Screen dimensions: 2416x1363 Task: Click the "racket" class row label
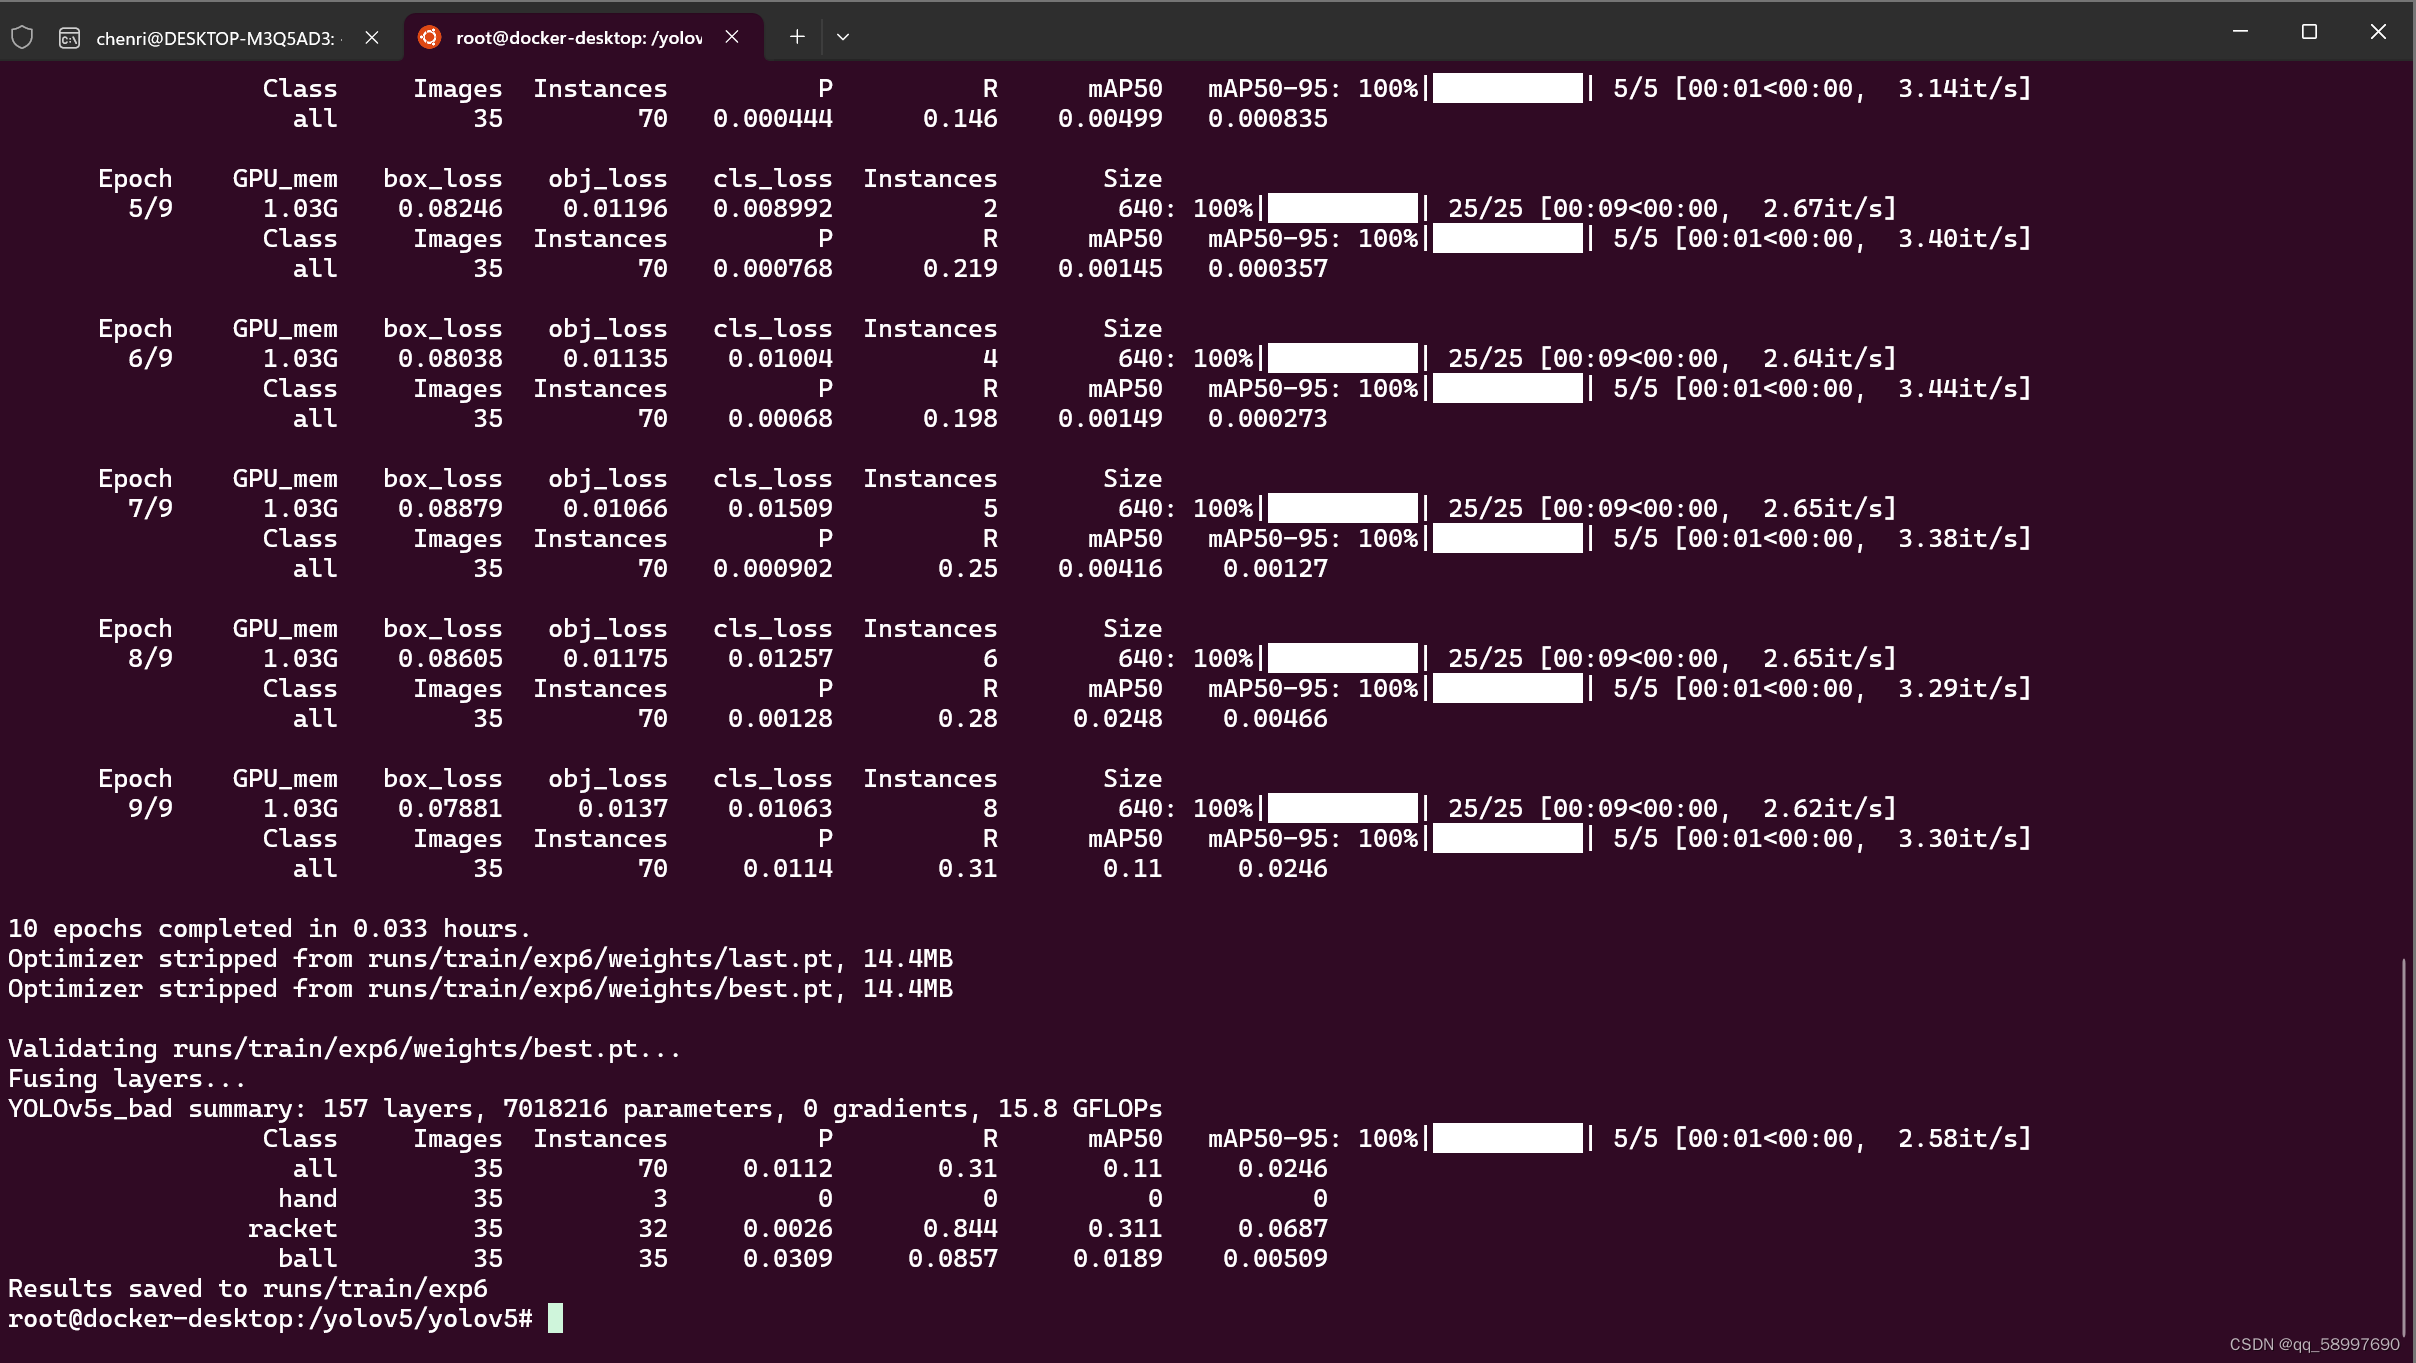click(292, 1228)
